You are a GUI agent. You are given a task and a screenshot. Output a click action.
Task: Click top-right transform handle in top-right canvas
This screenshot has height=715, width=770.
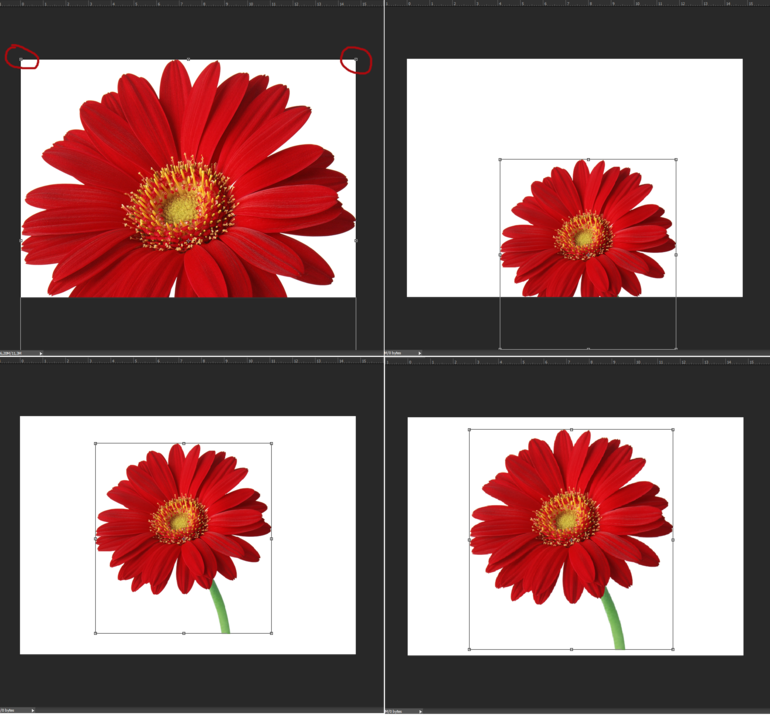pos(676,159)
